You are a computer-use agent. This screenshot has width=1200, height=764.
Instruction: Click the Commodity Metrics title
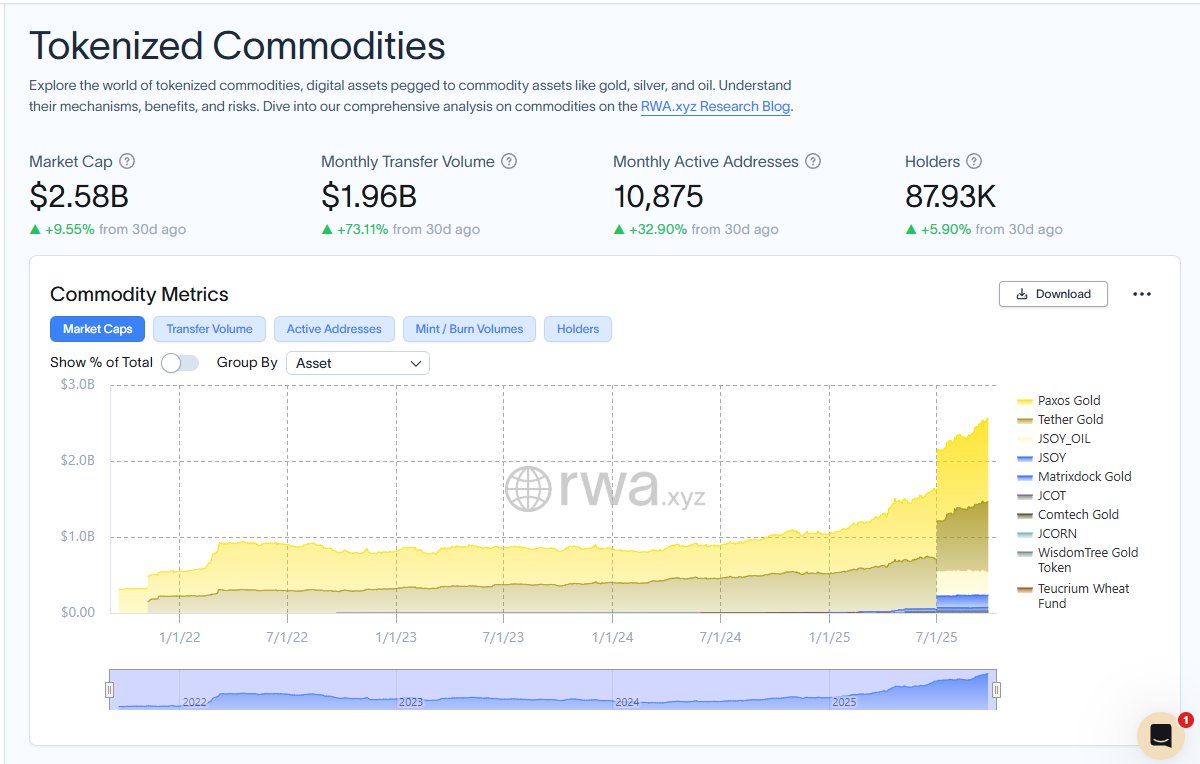click(139, 294)
